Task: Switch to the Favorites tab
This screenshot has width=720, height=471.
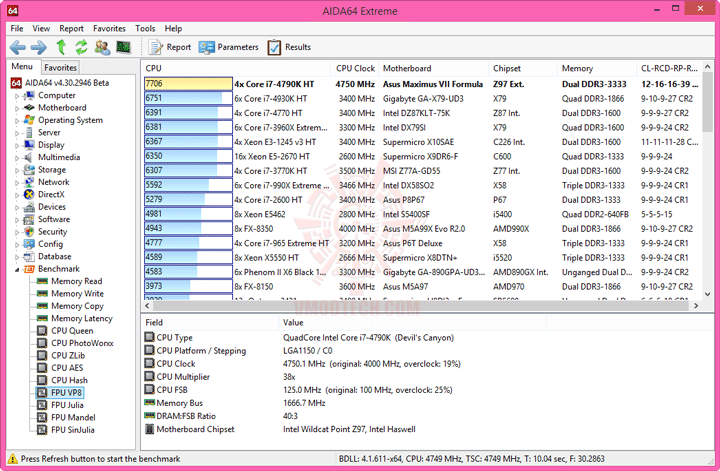Action: [60, 67]
